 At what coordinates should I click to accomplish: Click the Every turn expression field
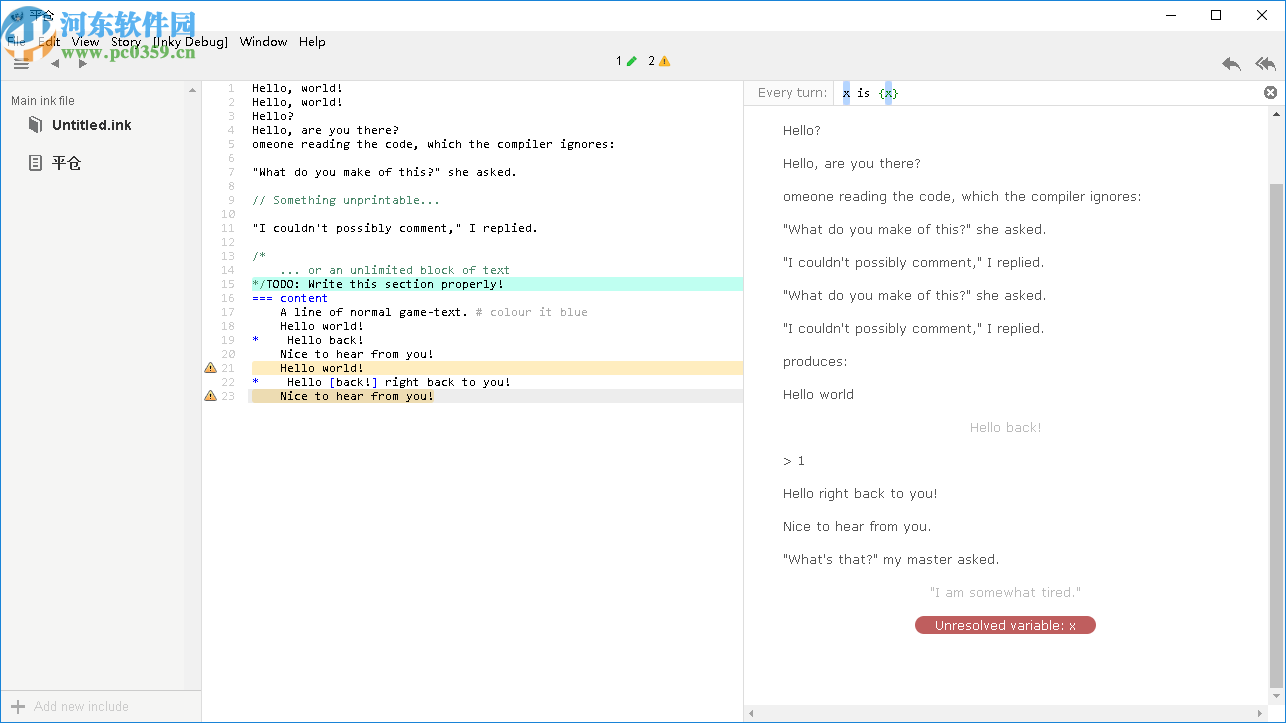point(1050,93)
